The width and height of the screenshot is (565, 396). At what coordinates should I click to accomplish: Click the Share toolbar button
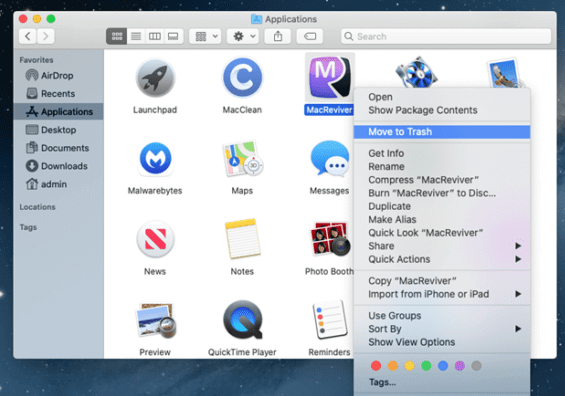coord(278,36)
